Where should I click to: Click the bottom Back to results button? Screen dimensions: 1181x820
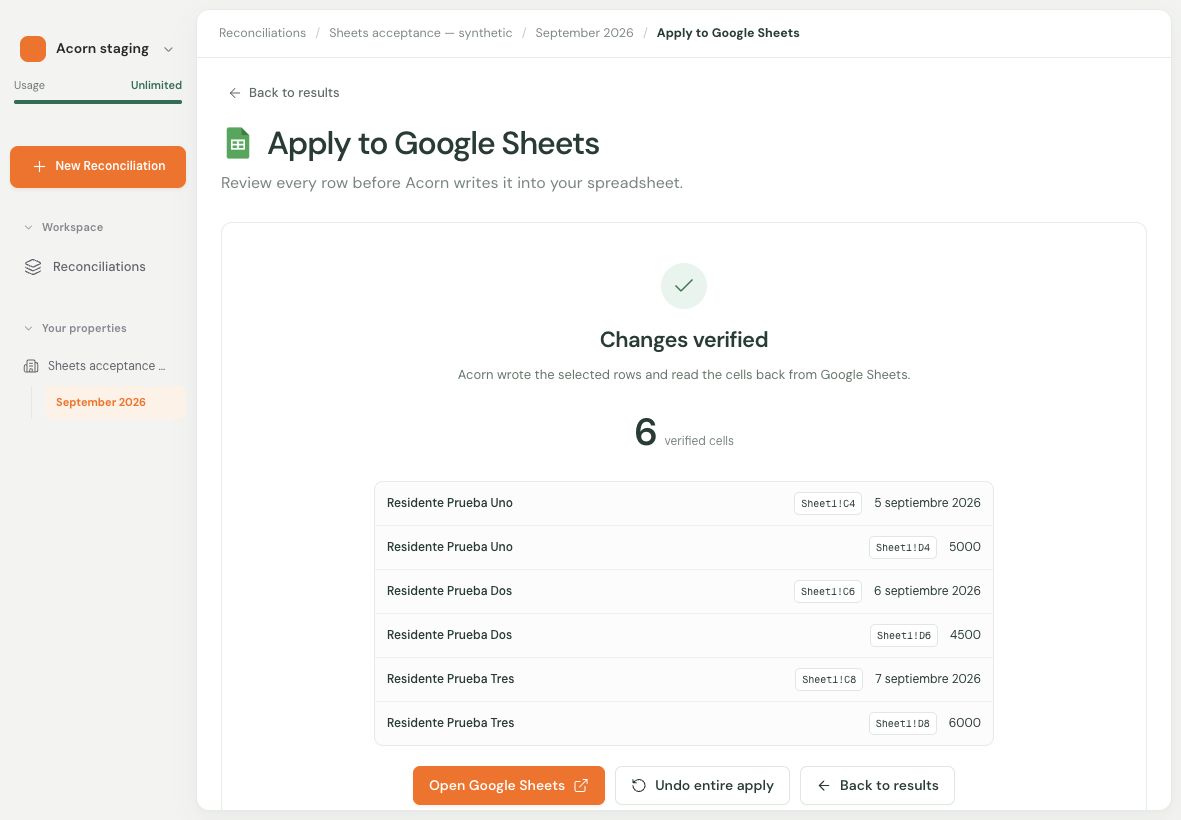(x=877, y=785)
